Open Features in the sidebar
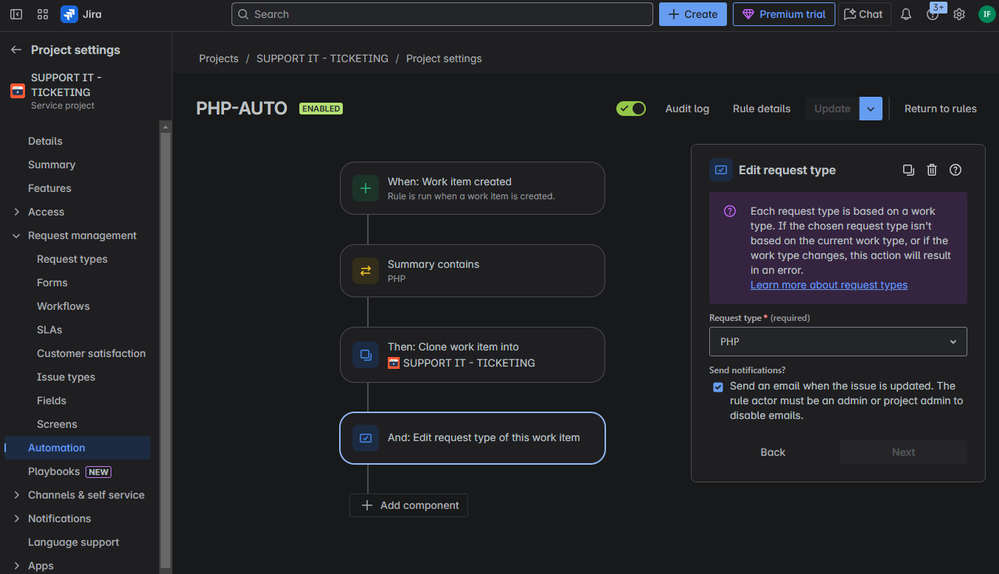The image size is (999, 574). pos(50,189)
